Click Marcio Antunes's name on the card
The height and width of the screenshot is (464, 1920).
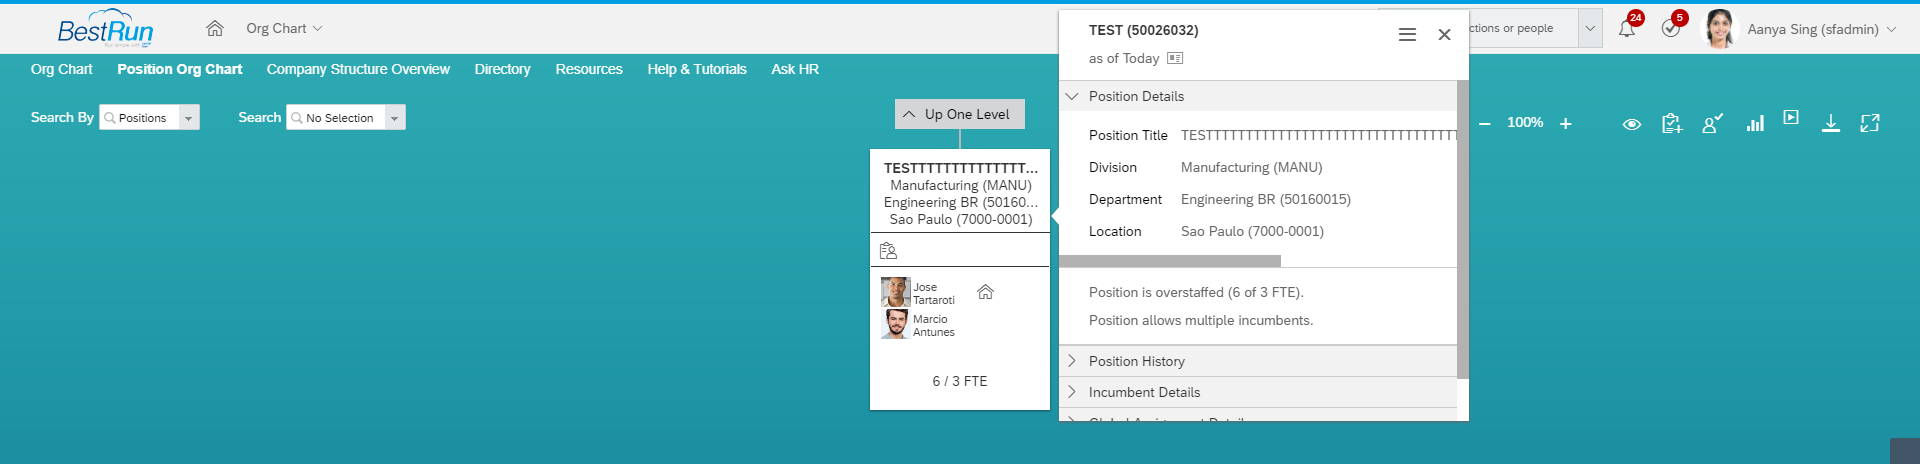(934, 325)
